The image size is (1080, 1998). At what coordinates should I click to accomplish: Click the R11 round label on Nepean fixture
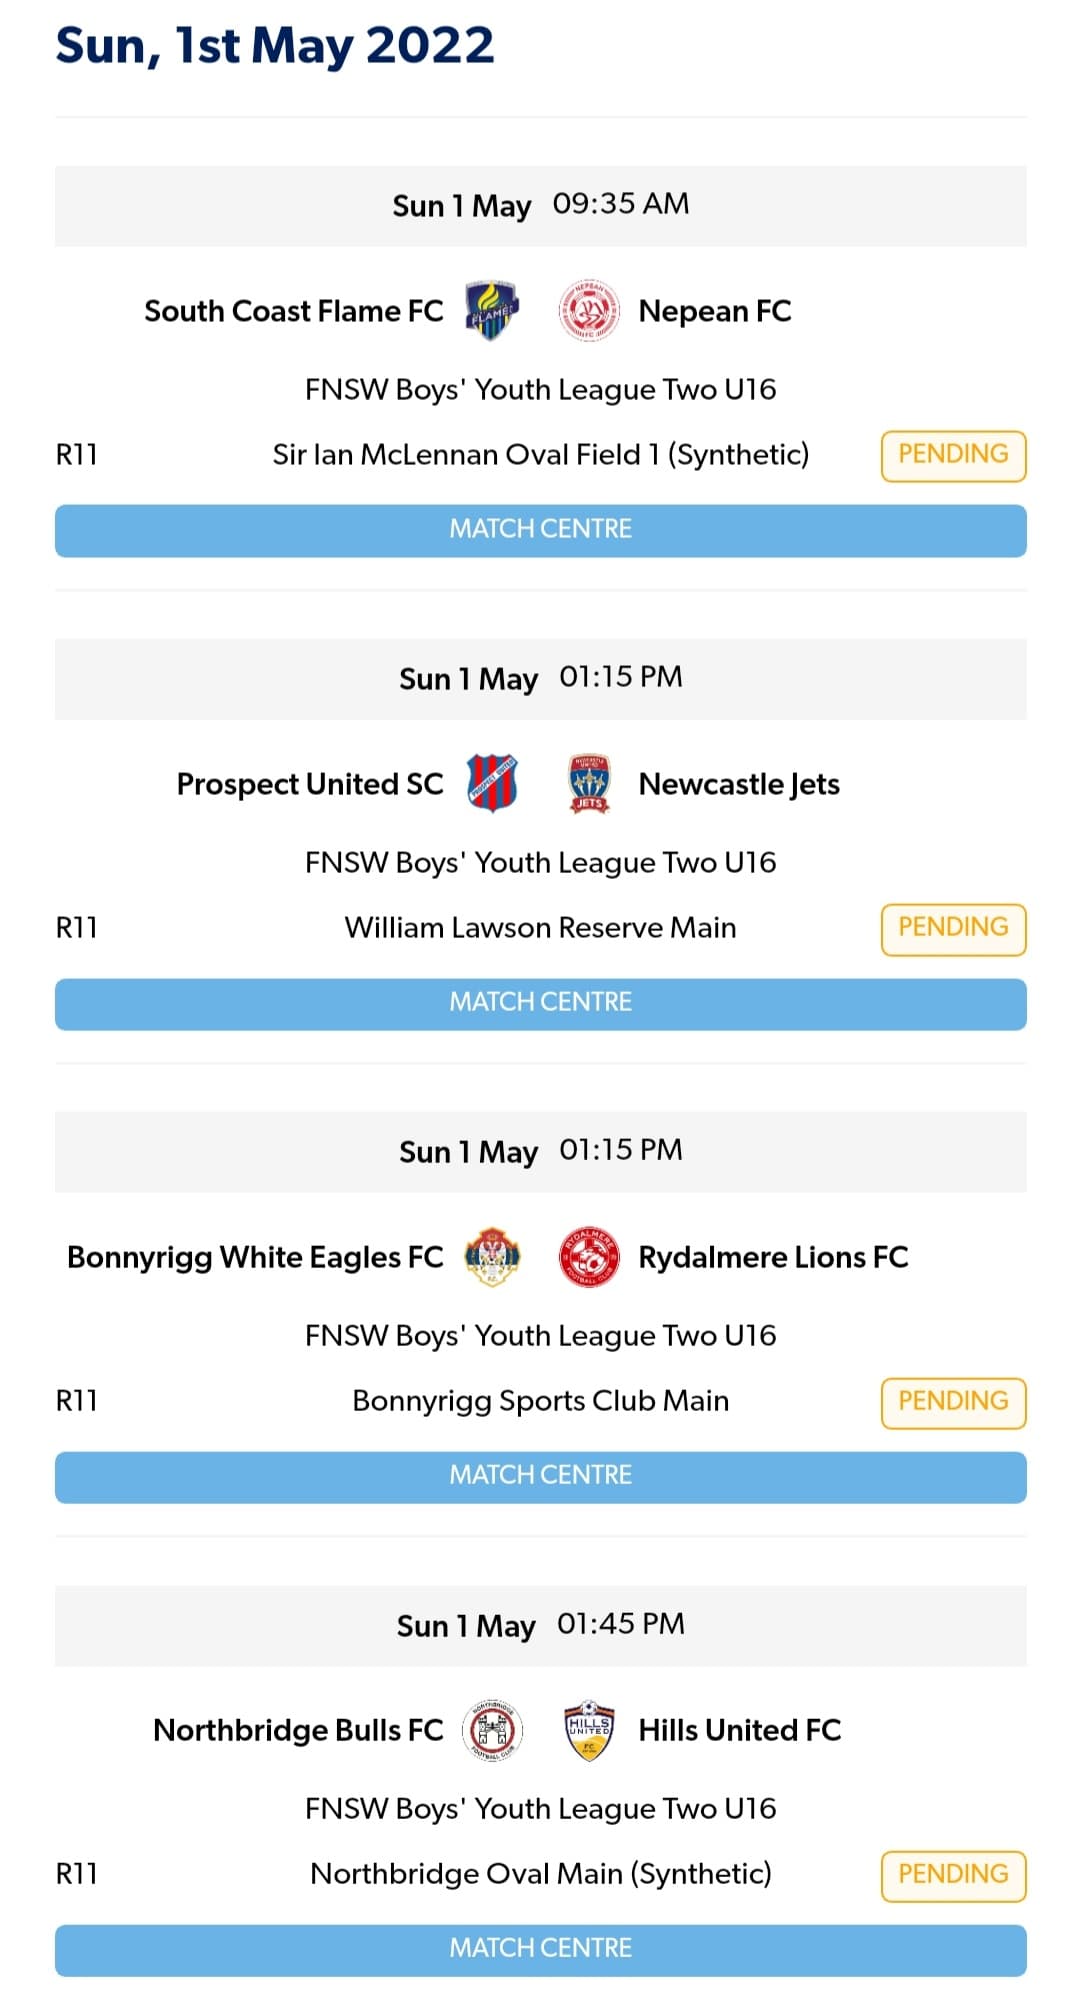pyautogui.click(x=77, y=454)
